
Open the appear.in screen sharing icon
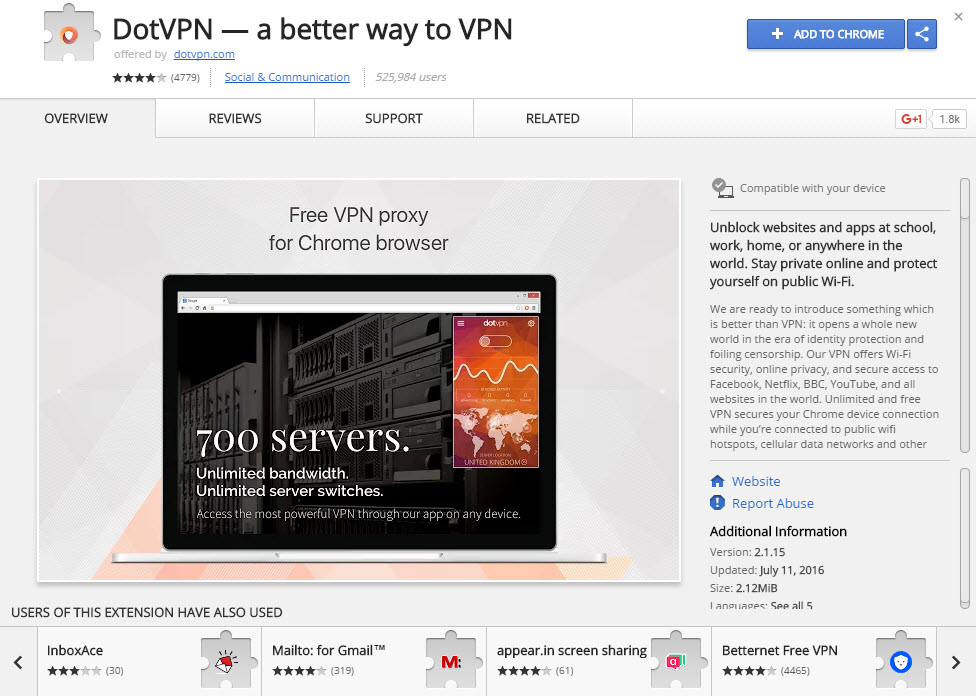click(676, 661)
